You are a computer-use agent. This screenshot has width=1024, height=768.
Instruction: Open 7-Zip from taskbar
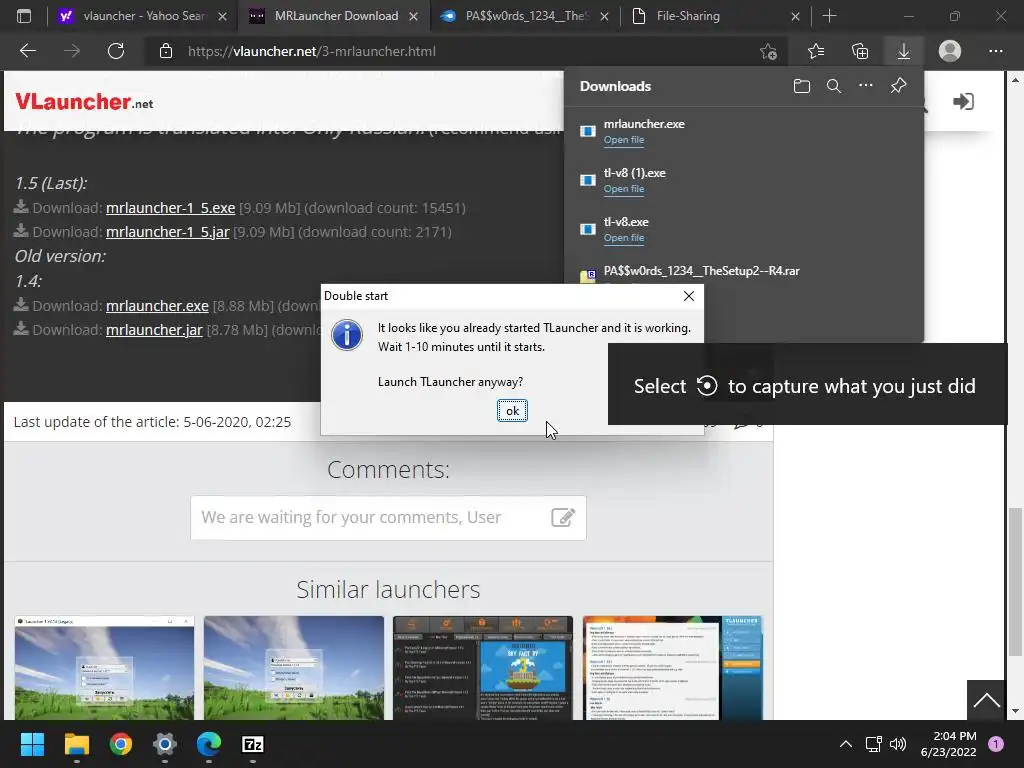click(253, 744)
